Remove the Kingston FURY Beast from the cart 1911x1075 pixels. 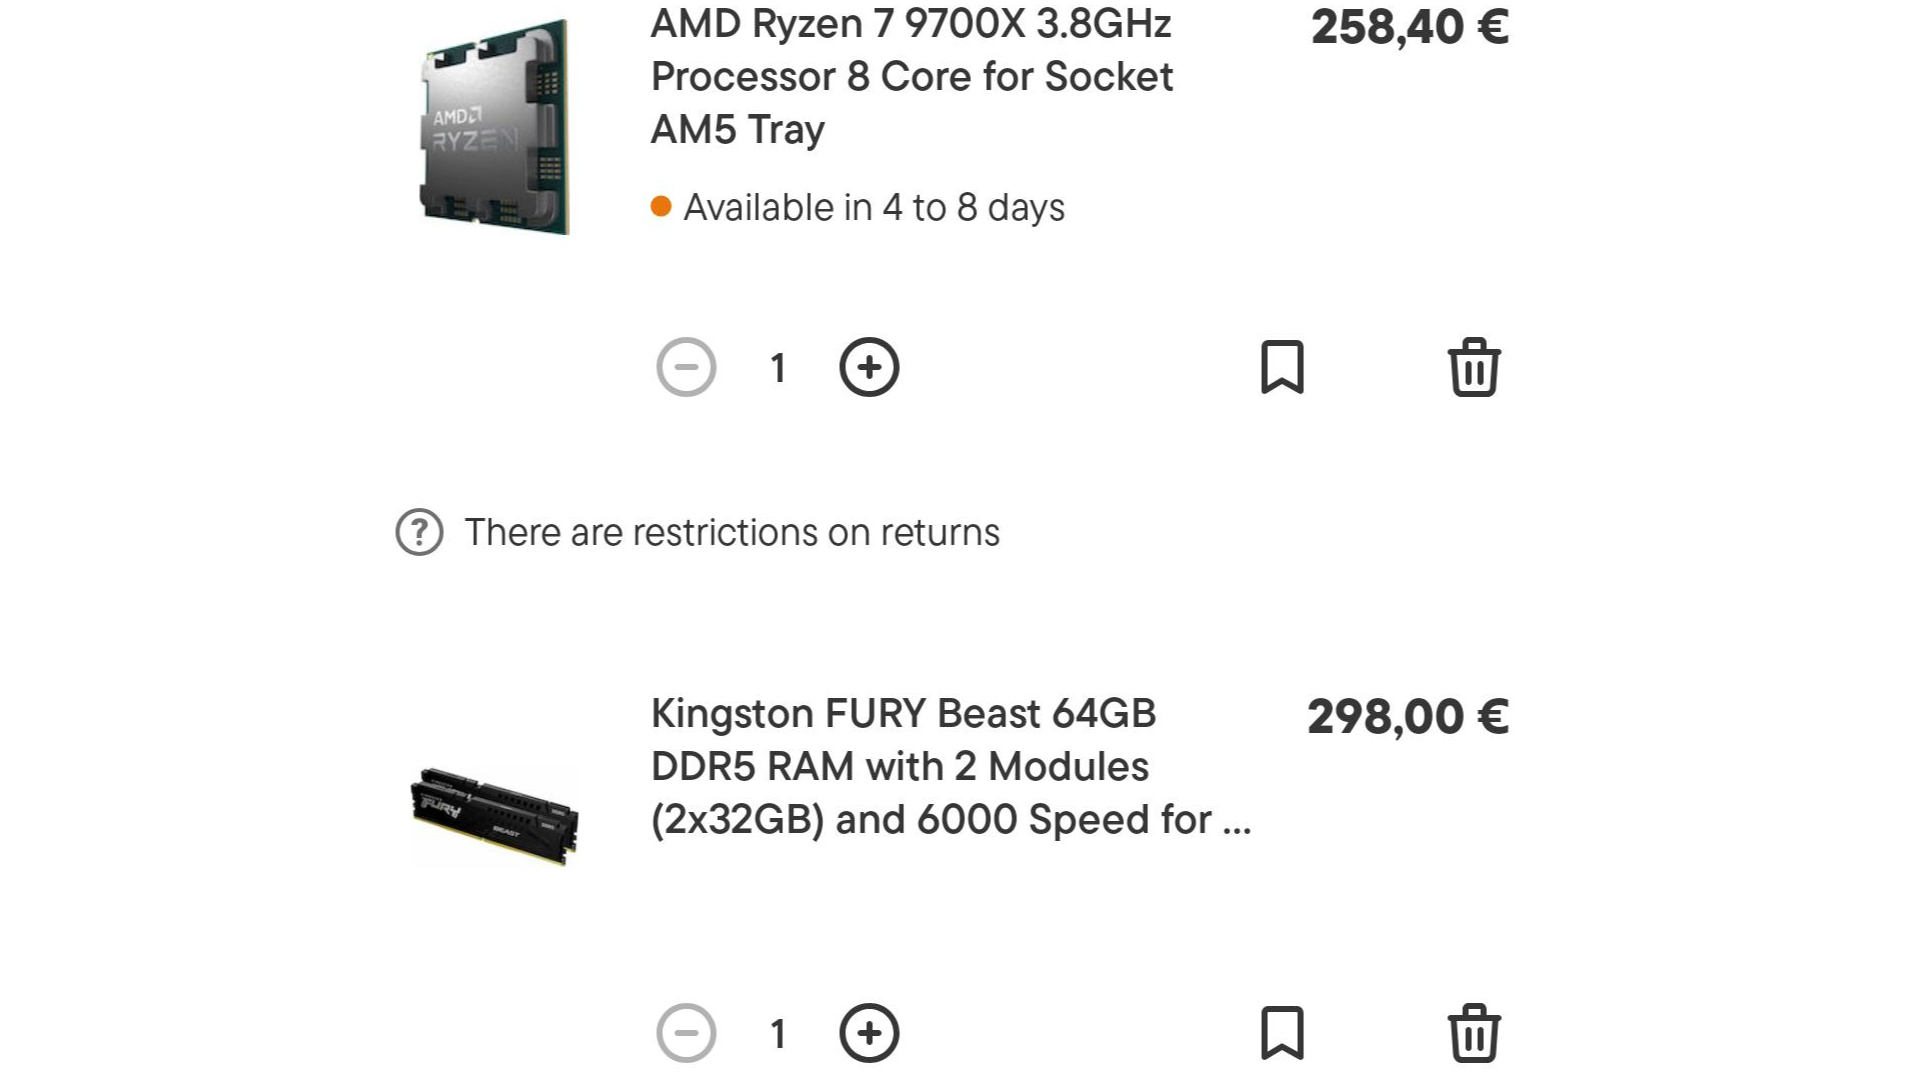1474,1033
